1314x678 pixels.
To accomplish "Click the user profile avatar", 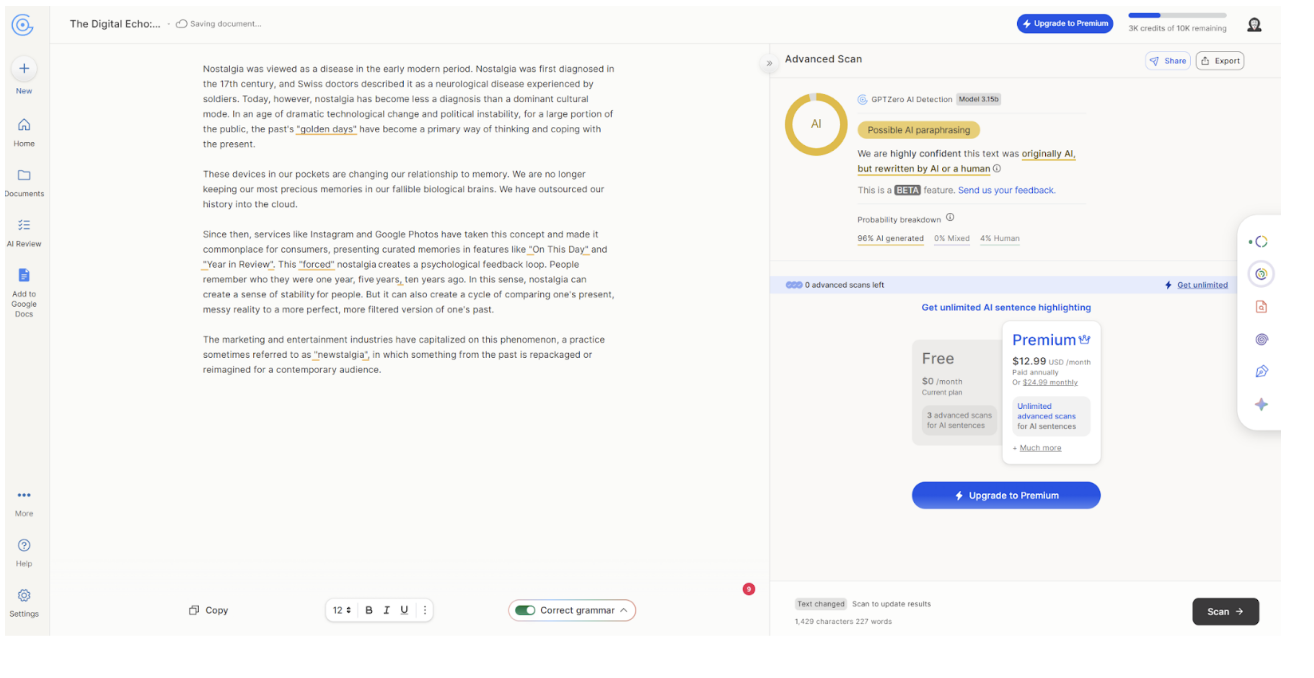I will coord(1254,24).
